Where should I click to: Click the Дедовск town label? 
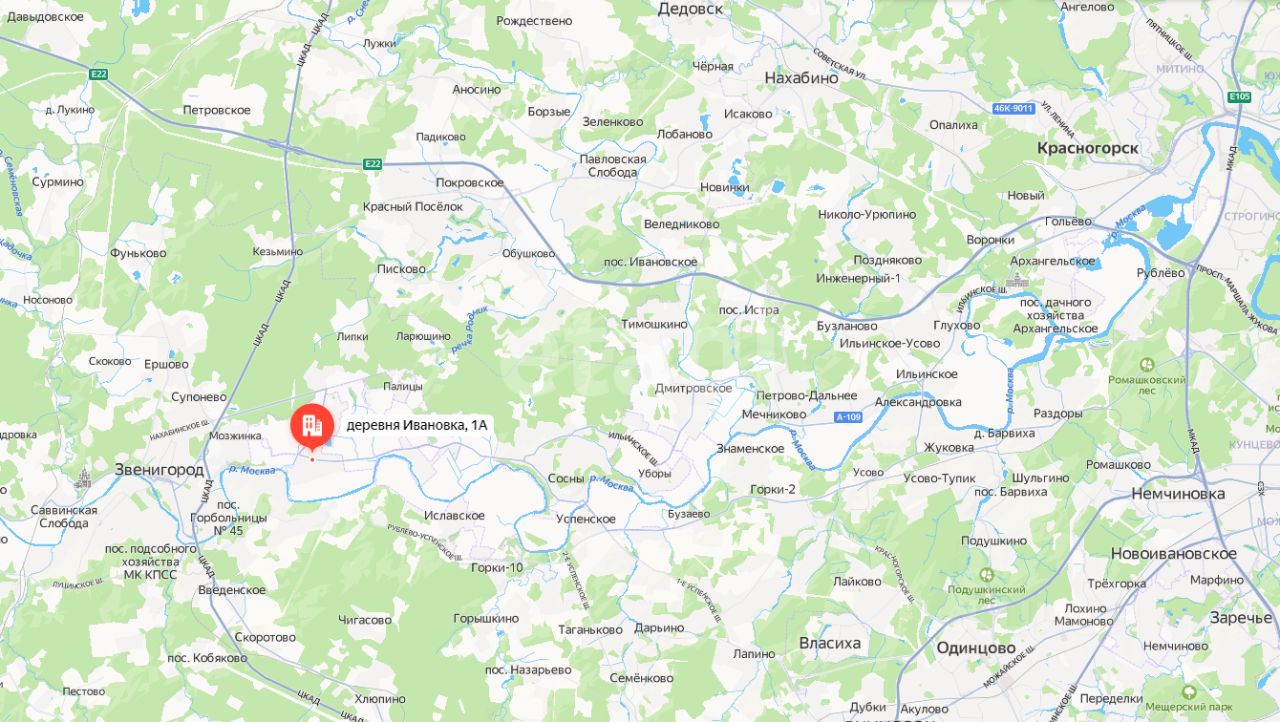coord(690,8)
